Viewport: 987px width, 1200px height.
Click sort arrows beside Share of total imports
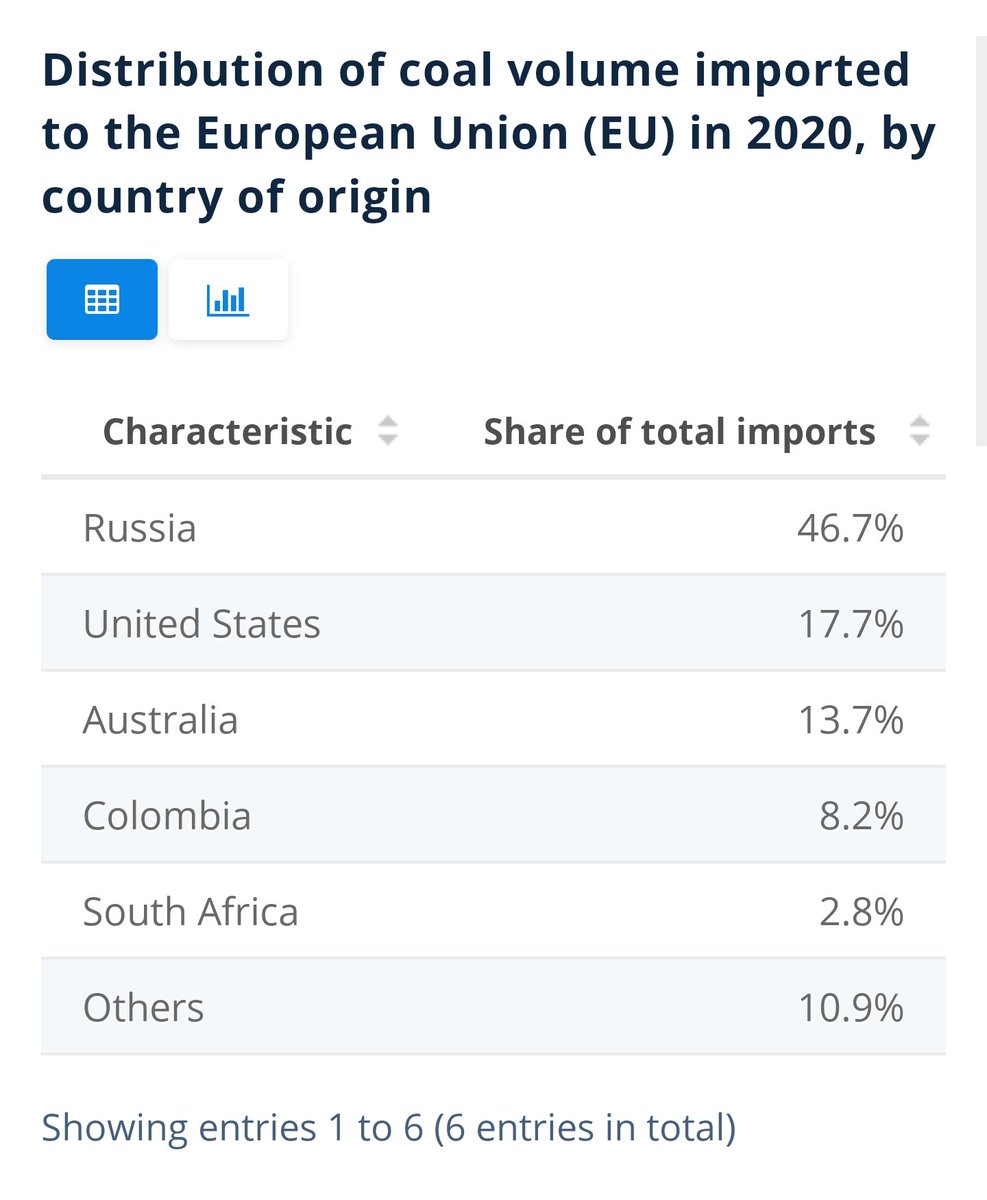pyautogui.click(x=919, y=432)
